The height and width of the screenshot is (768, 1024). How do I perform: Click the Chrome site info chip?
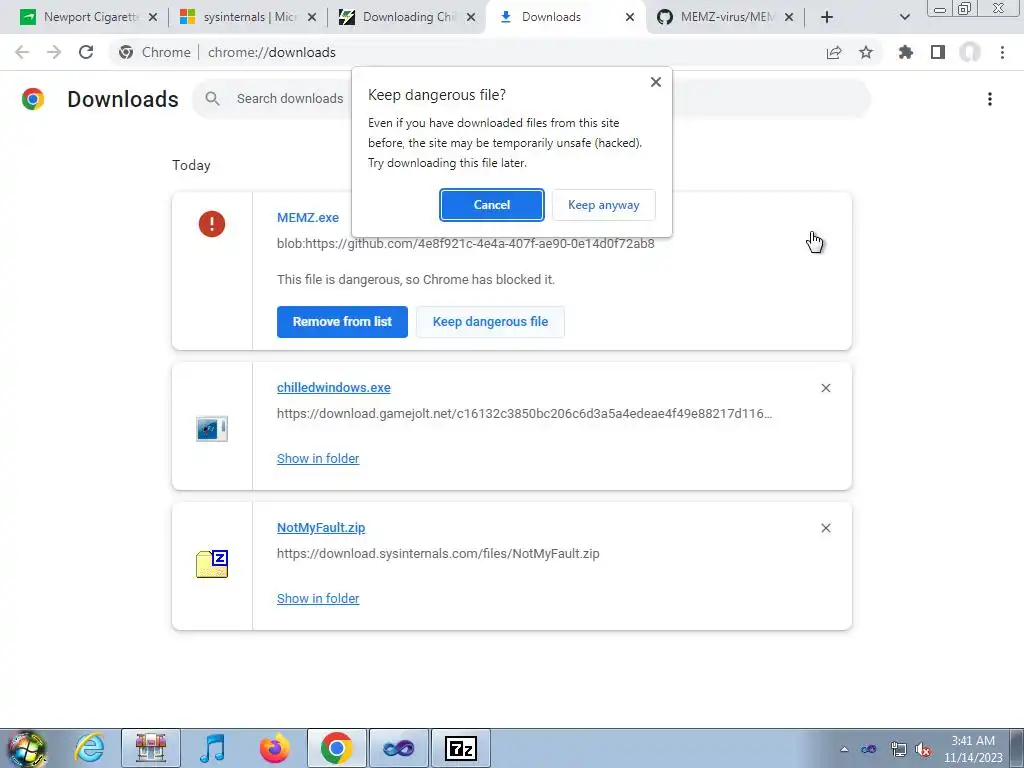click(155, 52)
